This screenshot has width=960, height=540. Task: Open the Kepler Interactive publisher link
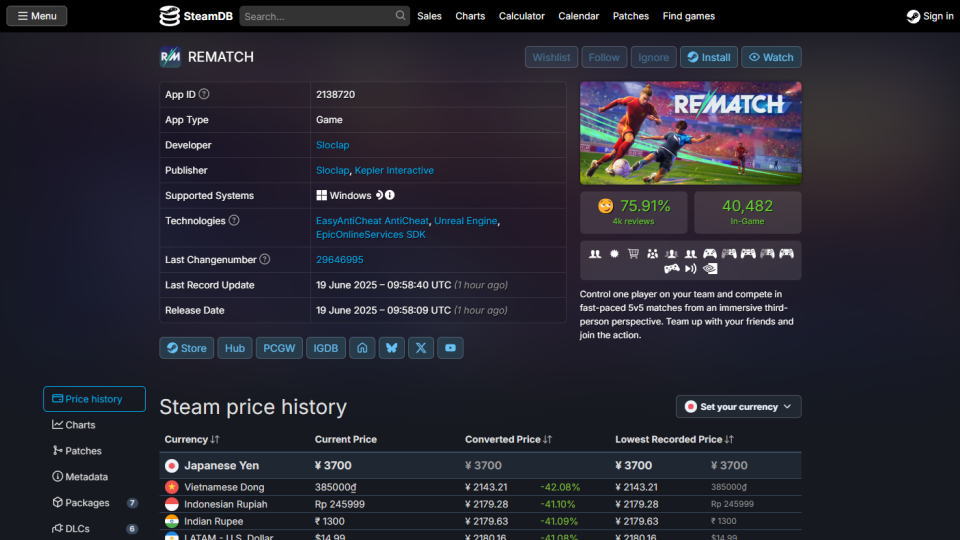(x=394, y=170)
